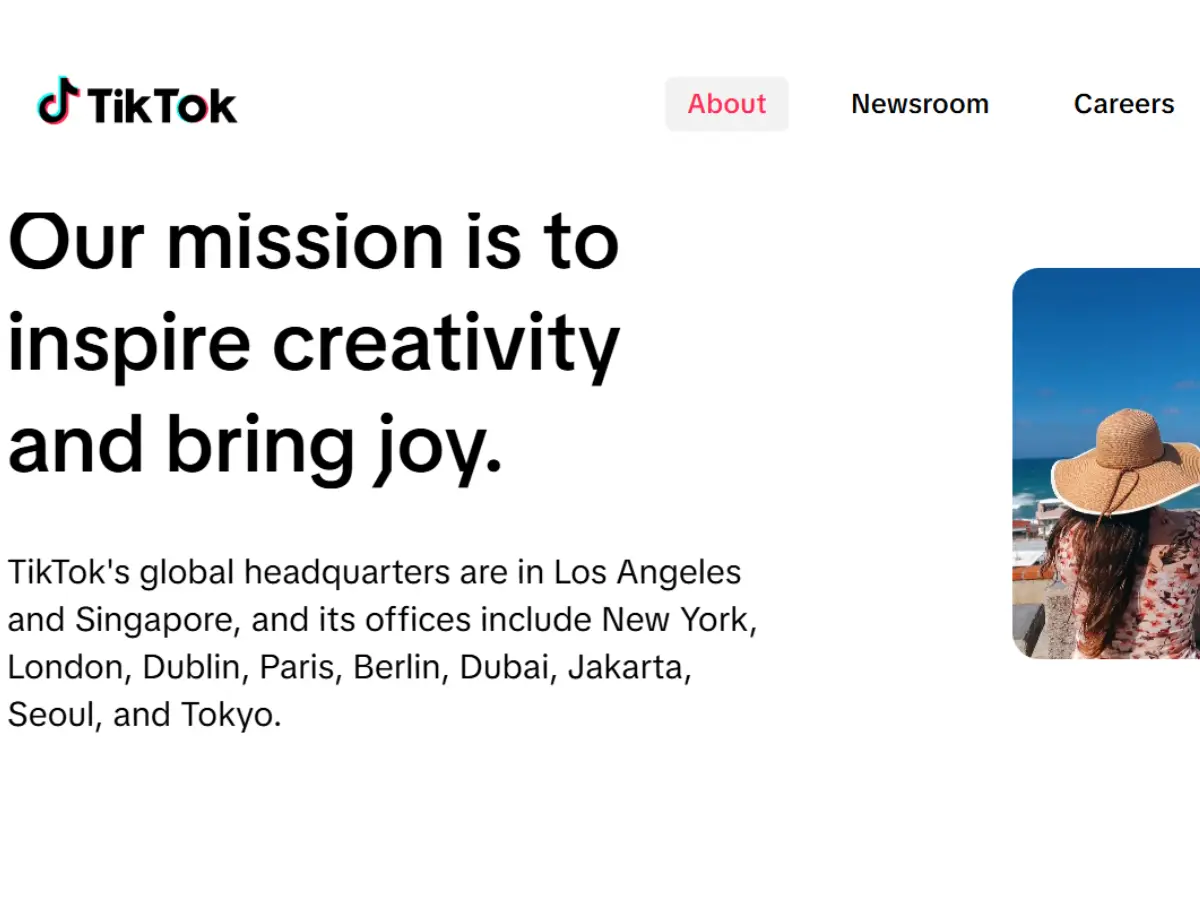The height and width of the screenshot is (900, 1200).
Task: Open the About tab
Action: pyautogui.click(x=727, y=104)
